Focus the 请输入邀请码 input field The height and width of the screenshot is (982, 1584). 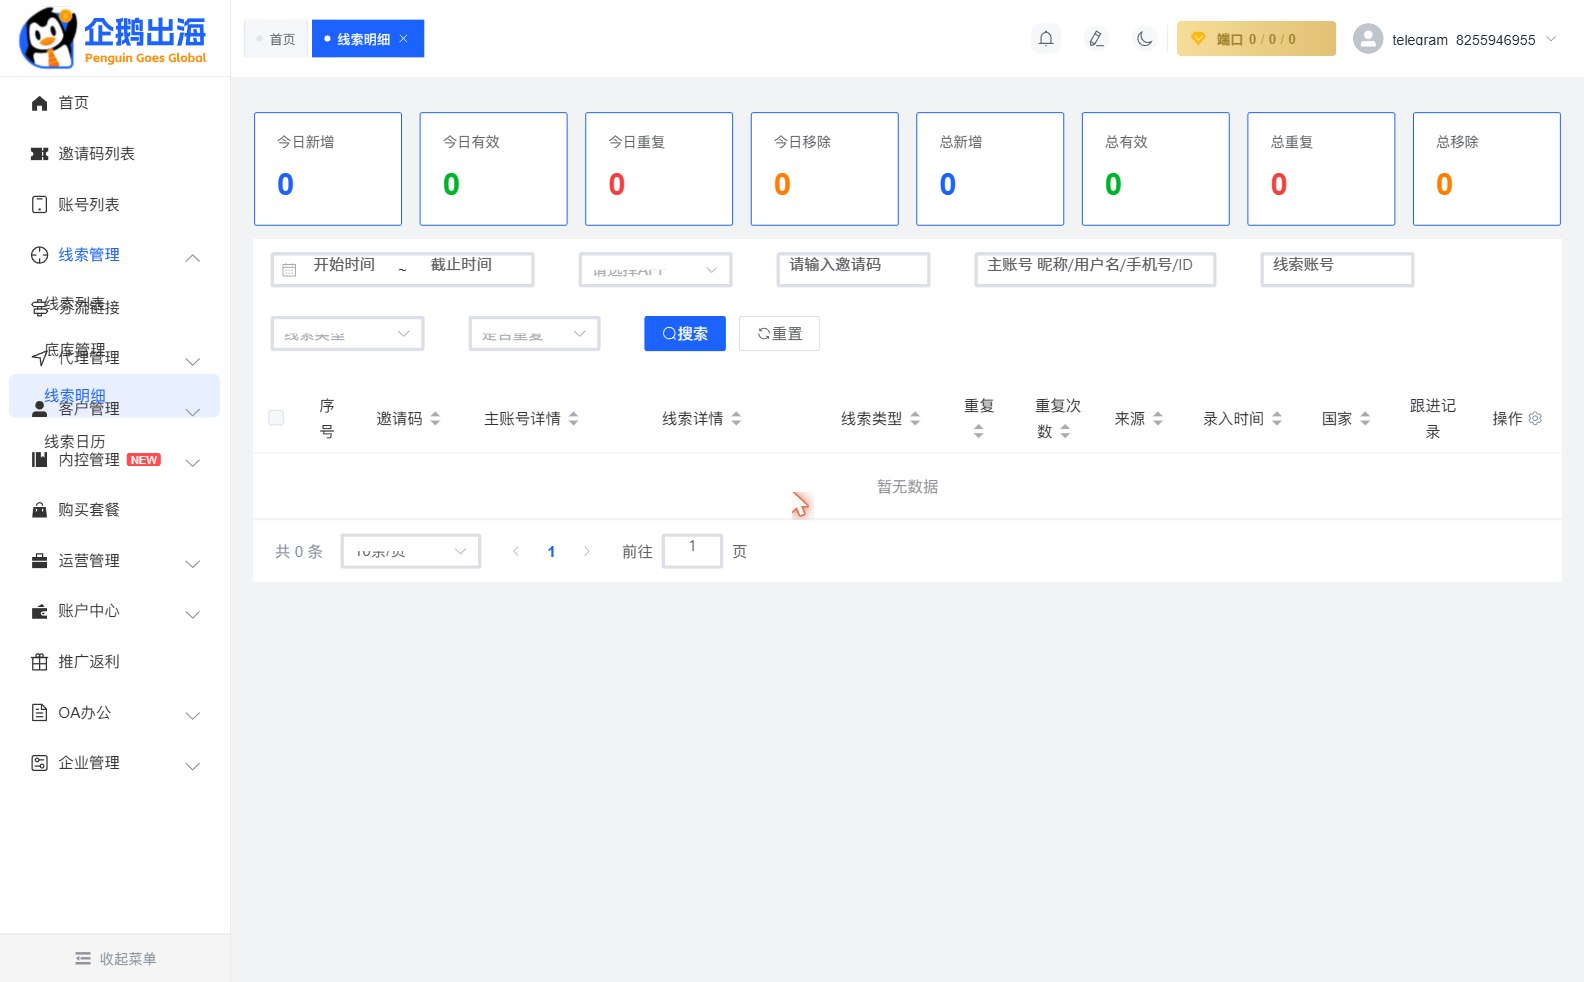click(853, 270)
